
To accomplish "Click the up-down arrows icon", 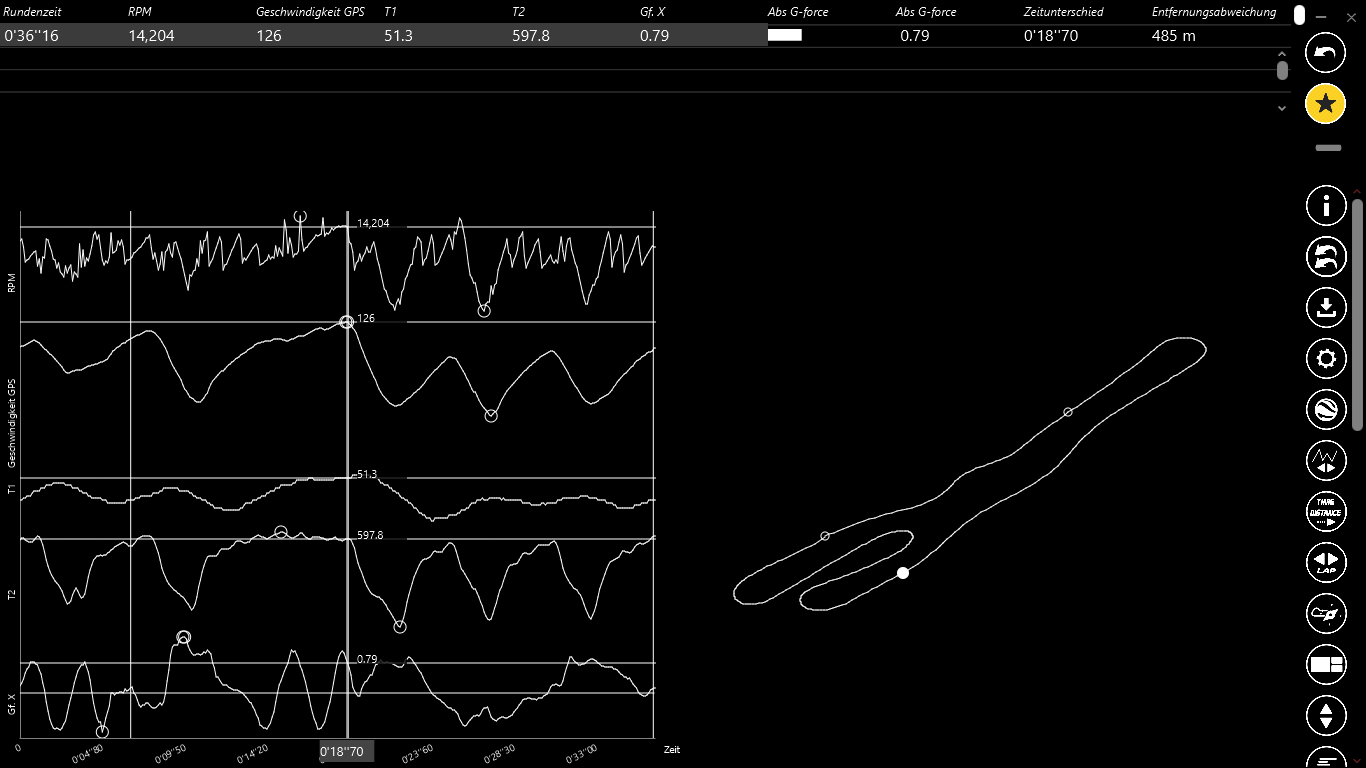I will [1326, 715].
